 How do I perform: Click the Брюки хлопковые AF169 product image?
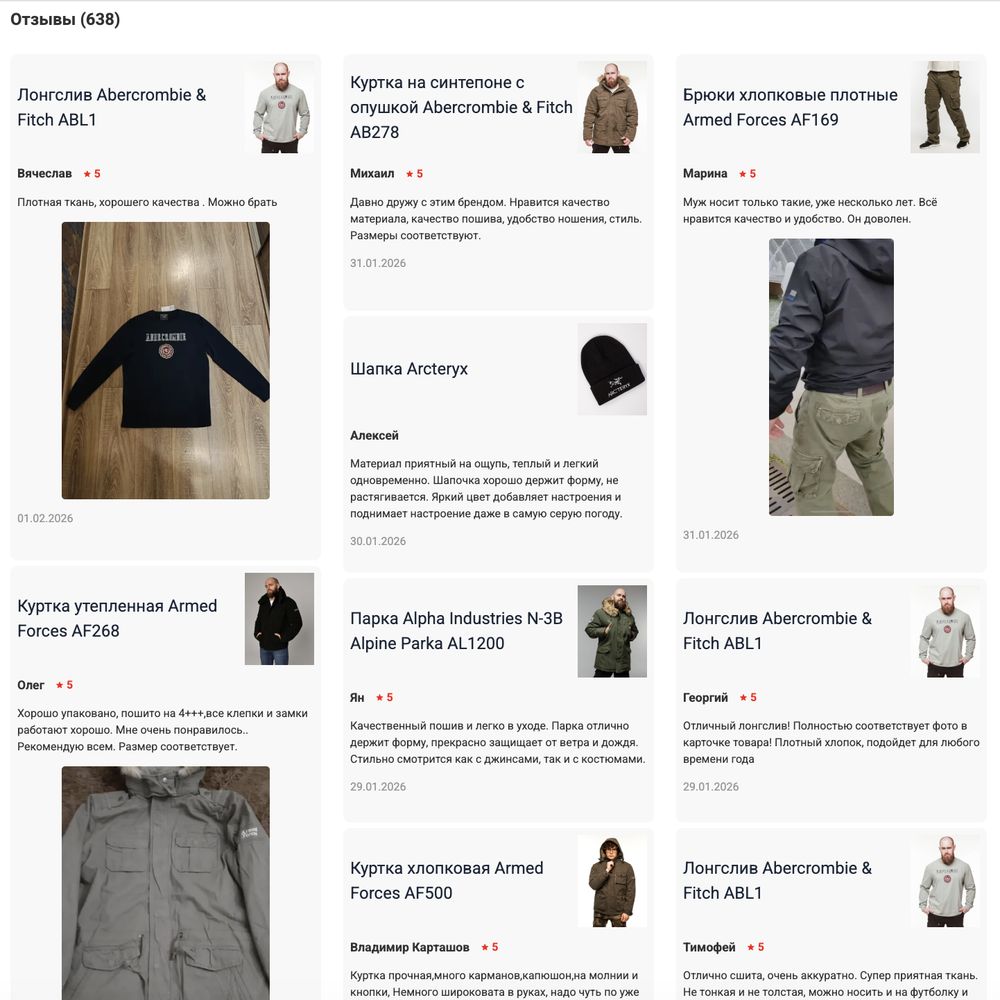(x=945, y=107)
